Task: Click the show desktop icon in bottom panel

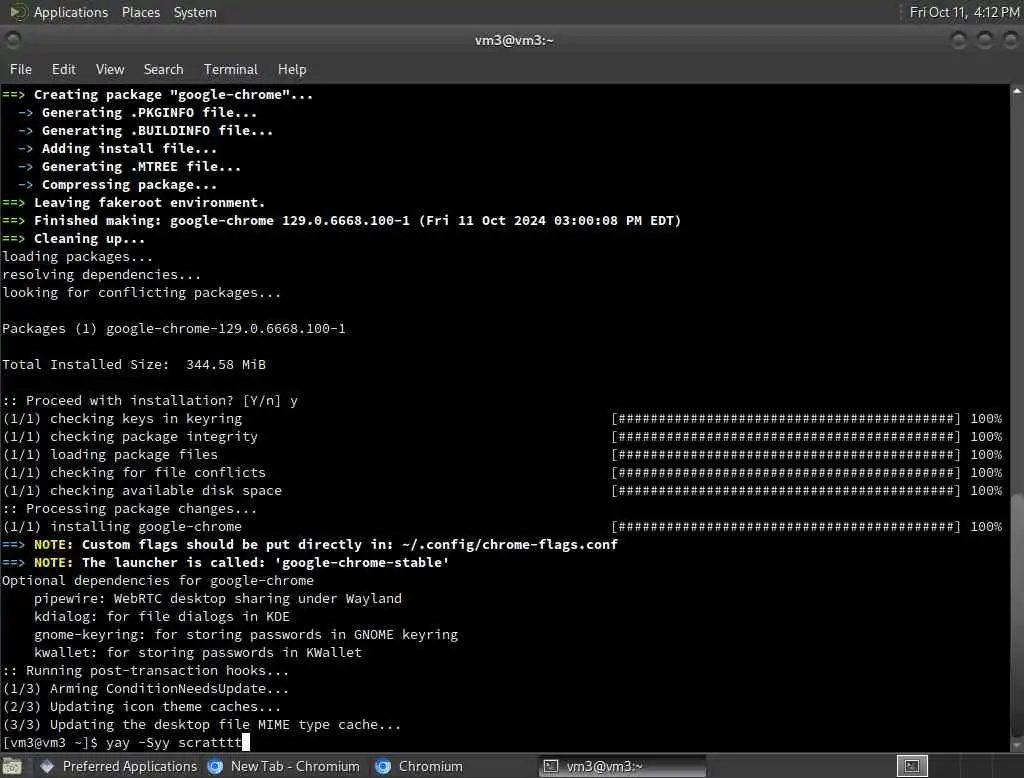Action: [12, 766]
